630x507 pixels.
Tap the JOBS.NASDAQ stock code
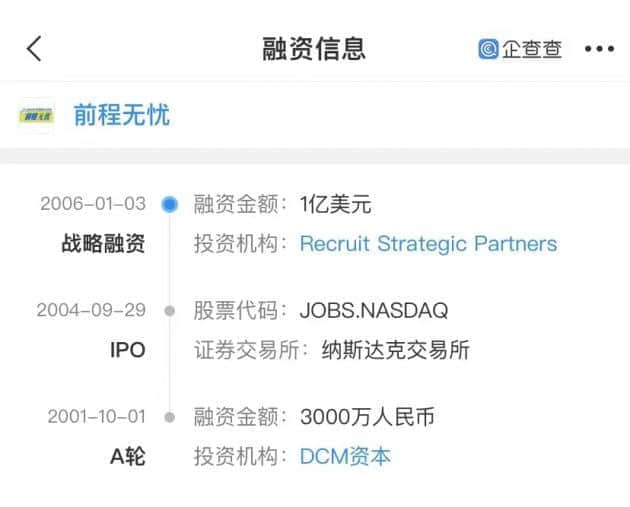point(374,310)
